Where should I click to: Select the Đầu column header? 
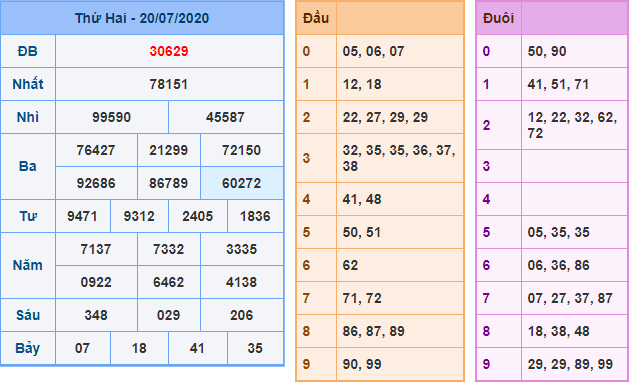point(316,18)
